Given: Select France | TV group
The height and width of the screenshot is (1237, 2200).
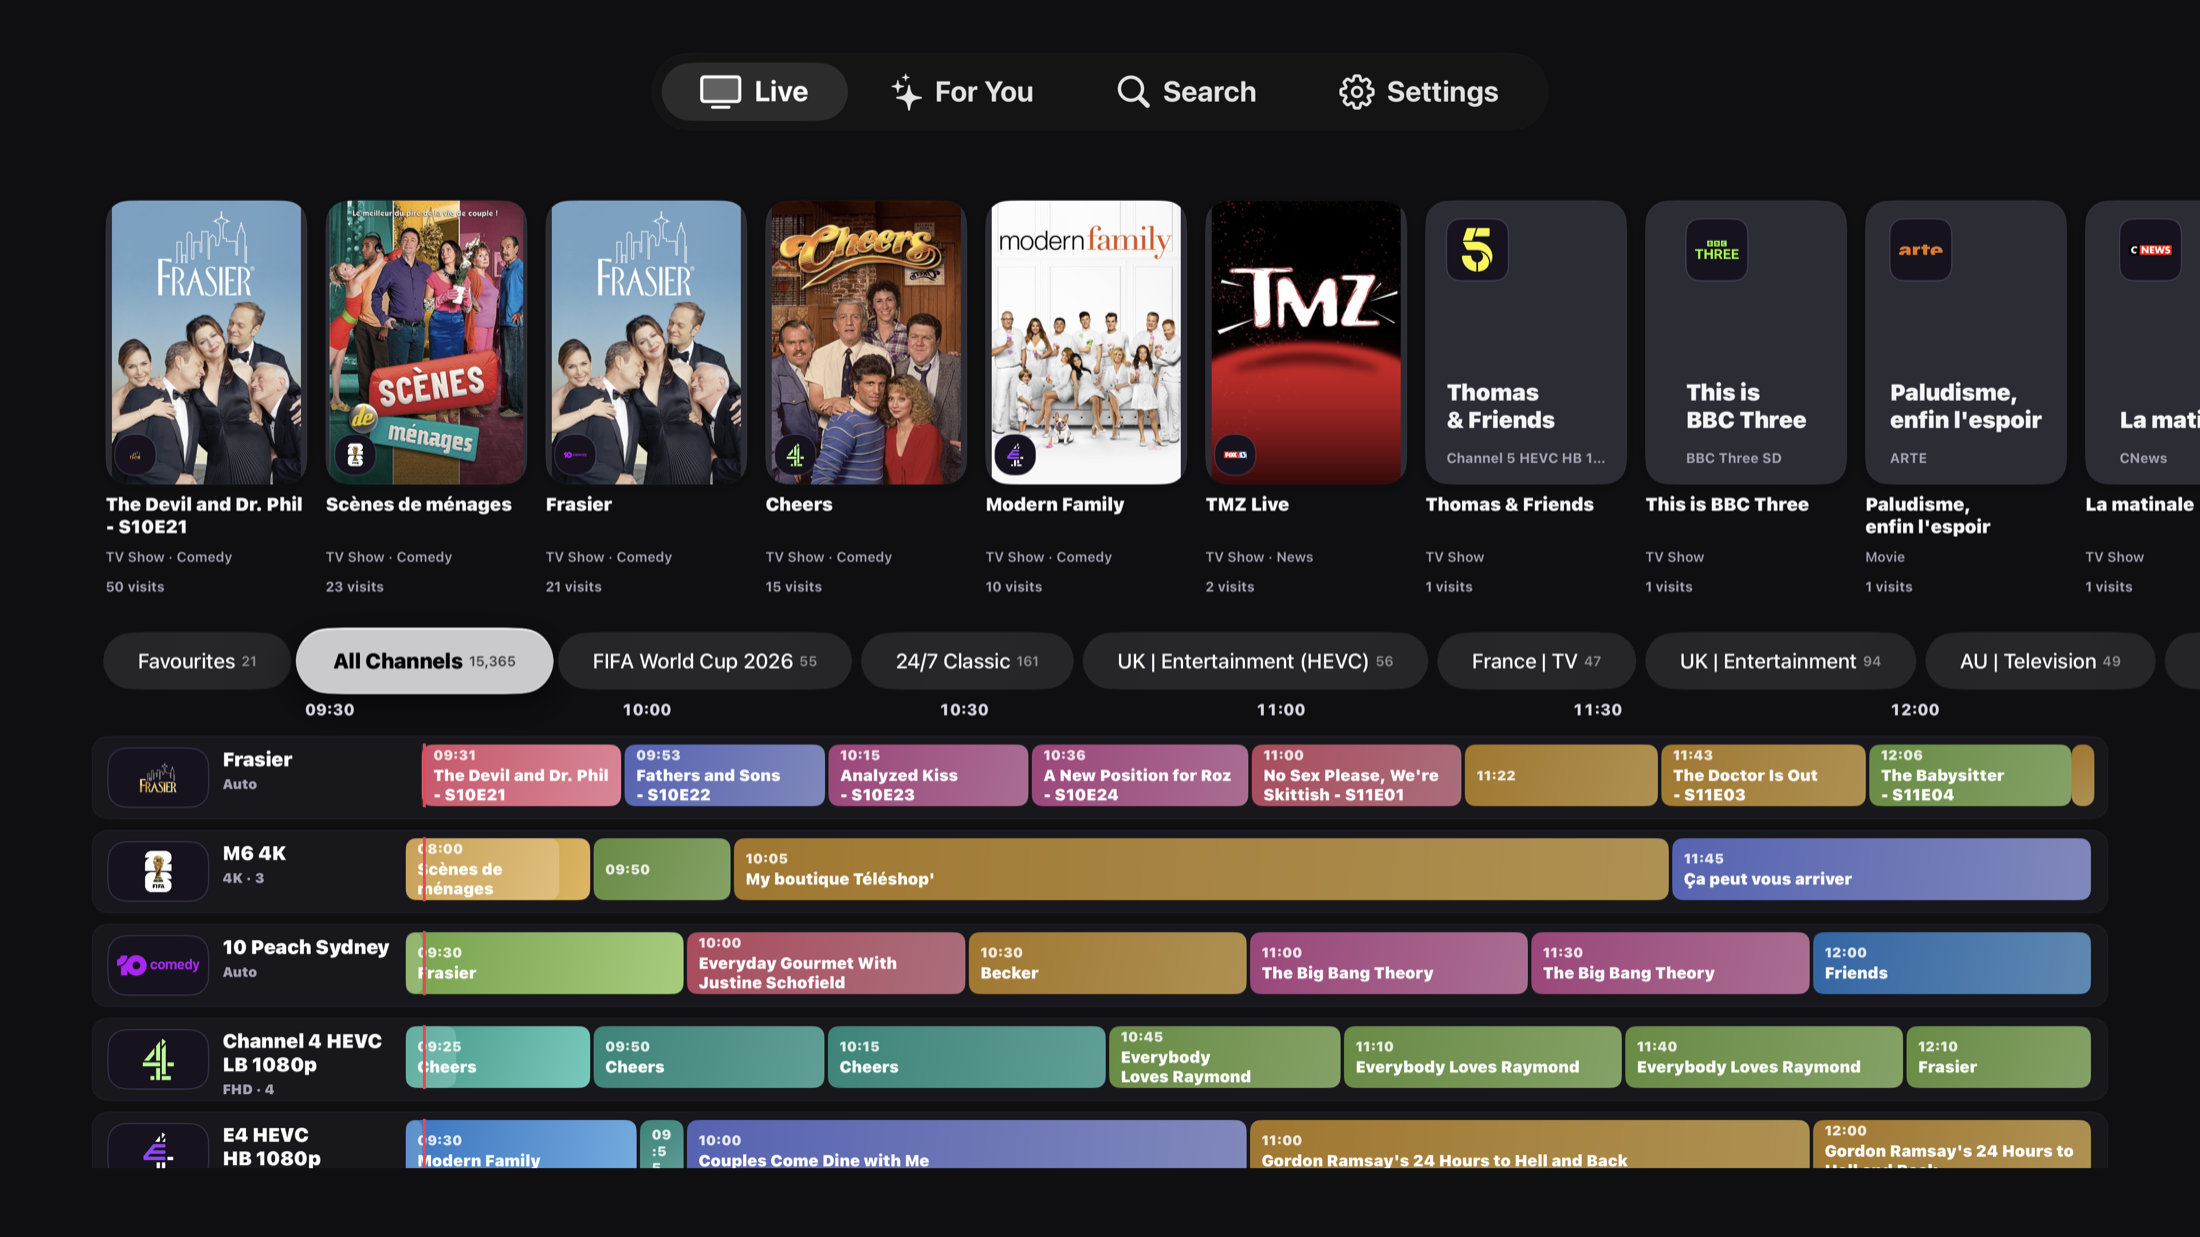Looking at the screenshot, I should point(1536,661).
